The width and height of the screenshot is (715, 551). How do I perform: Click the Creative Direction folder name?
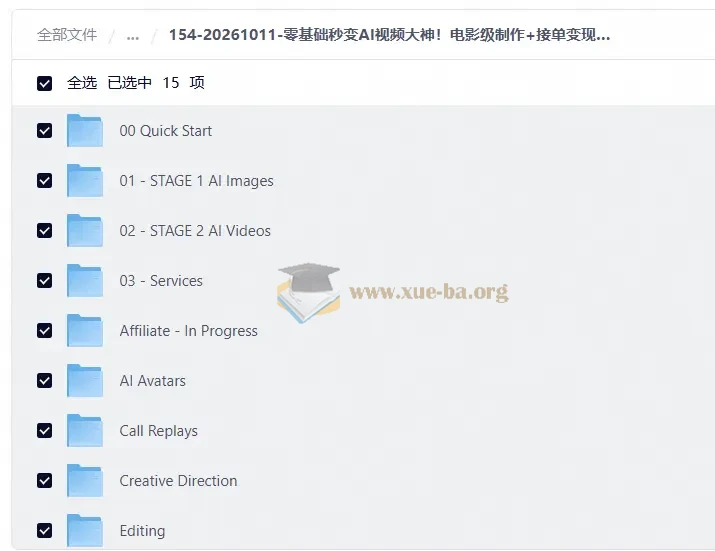coord(178,481)
